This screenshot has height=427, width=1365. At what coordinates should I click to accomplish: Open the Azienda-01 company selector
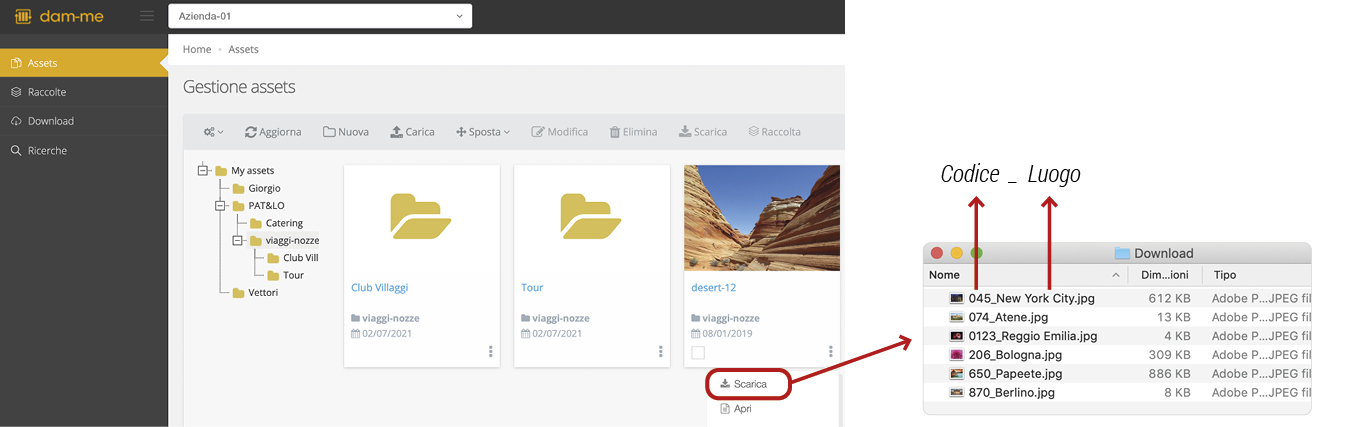click(x=319, y=16)
